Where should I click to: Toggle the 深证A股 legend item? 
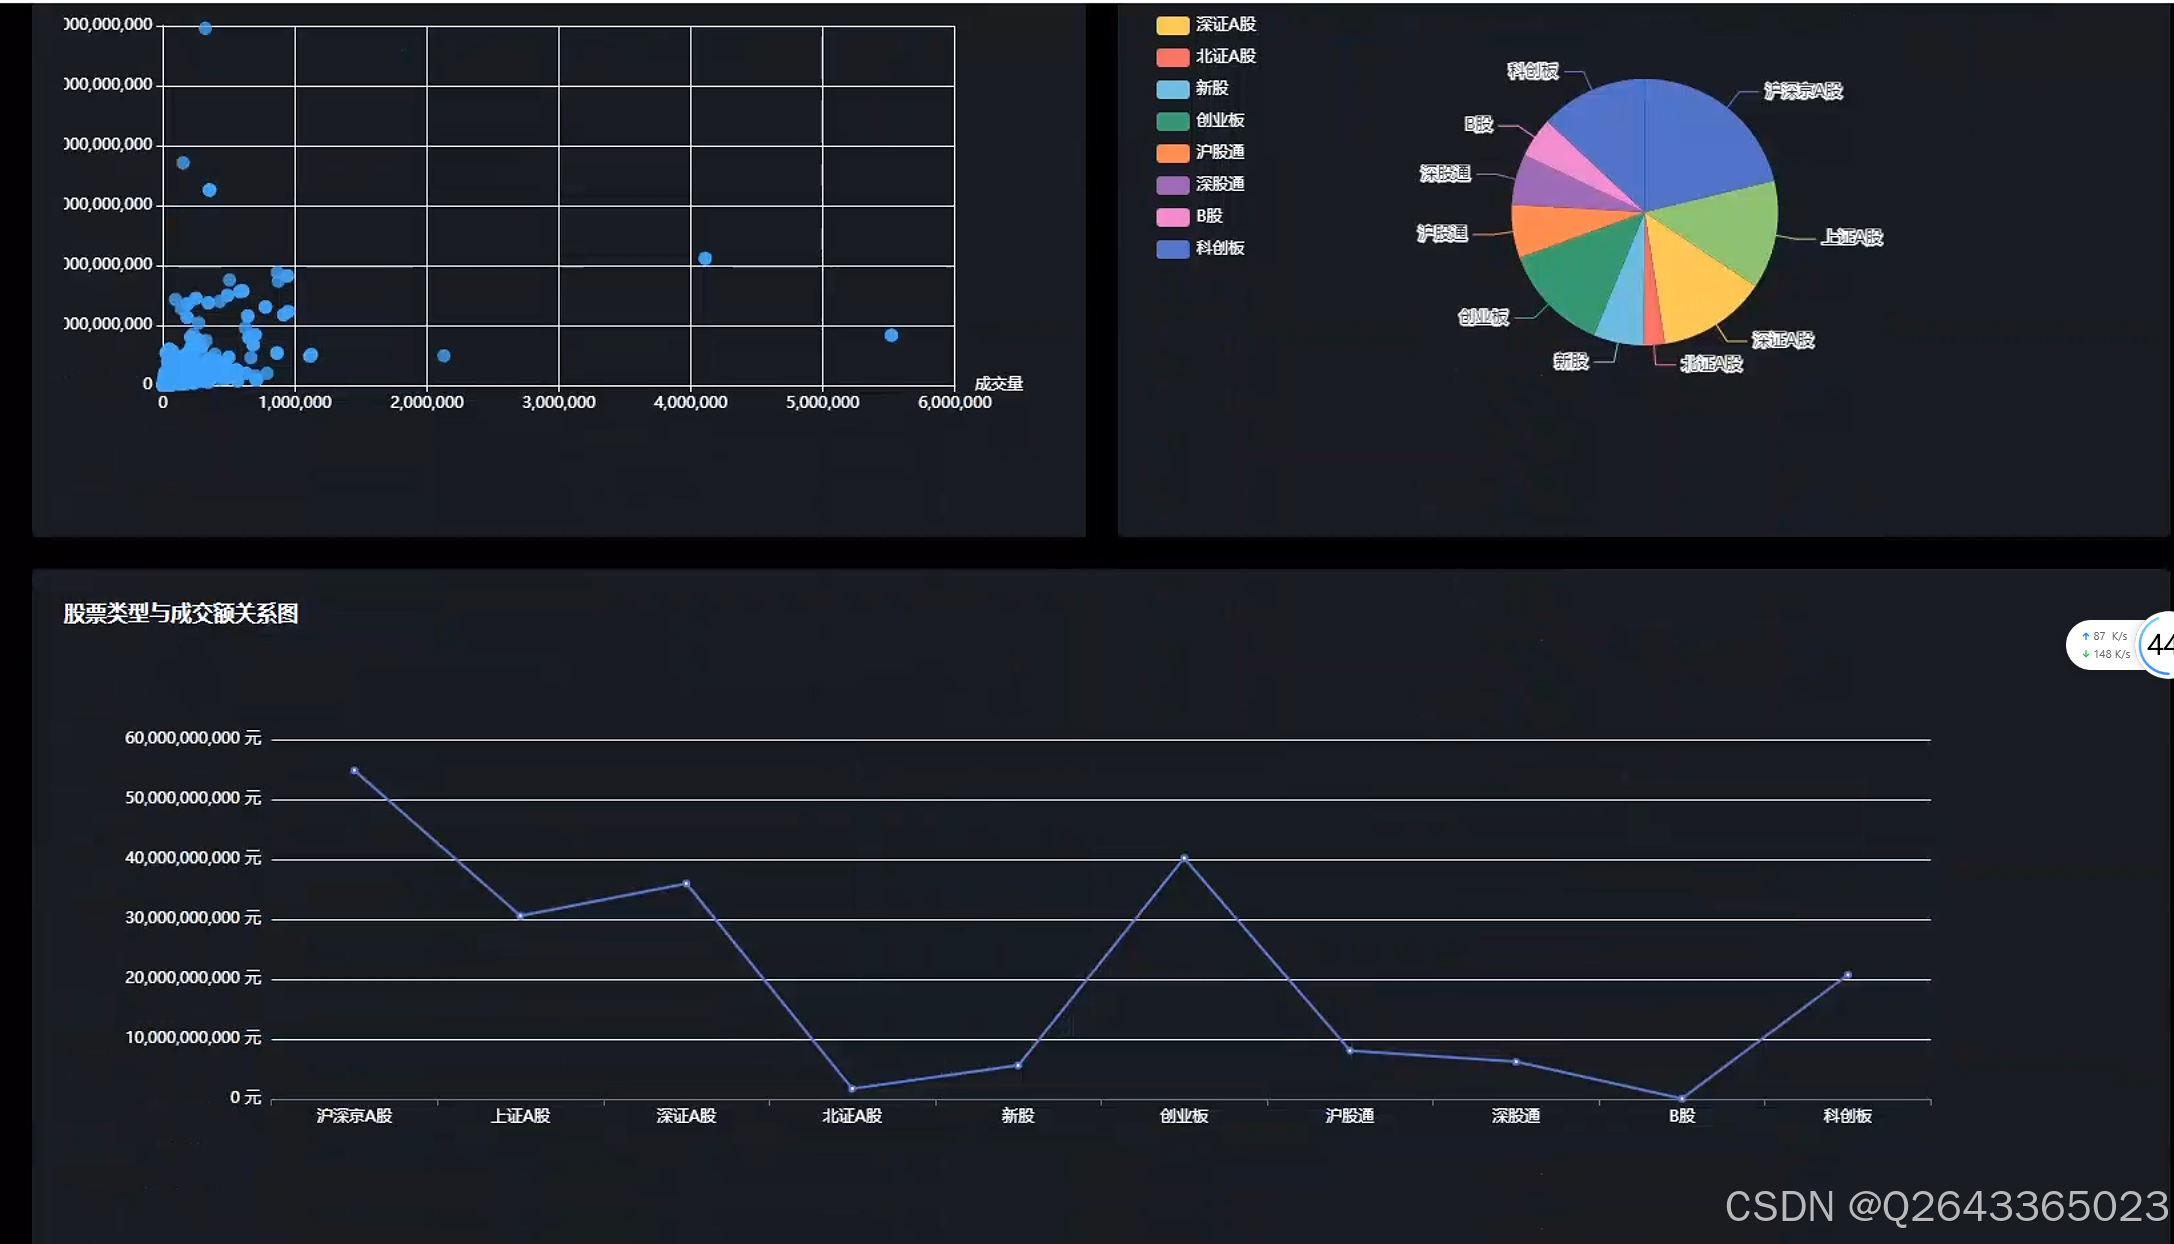click(x=1206, y=25)
